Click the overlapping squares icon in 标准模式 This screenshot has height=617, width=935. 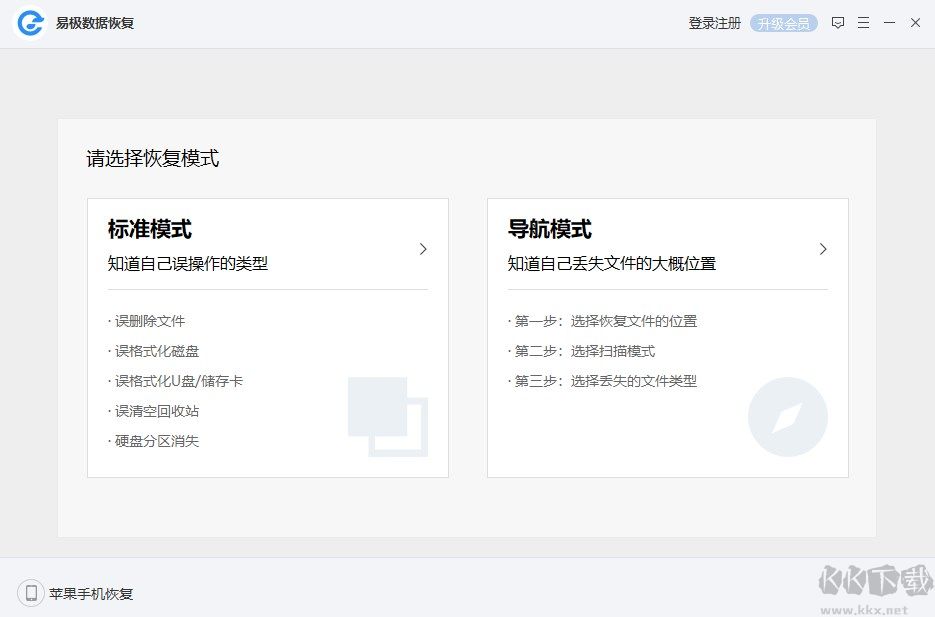(x=388, y=417)
